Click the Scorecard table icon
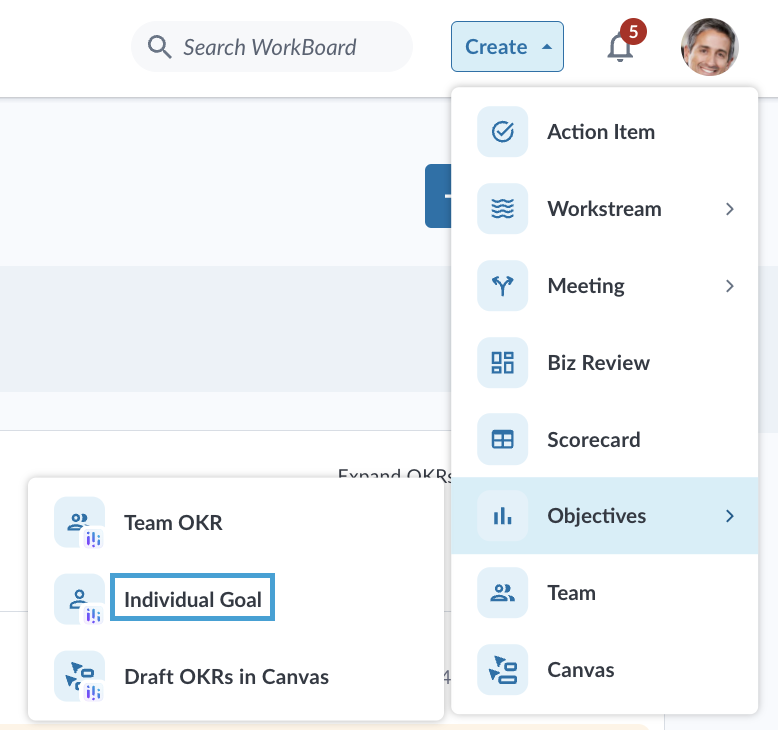 502,439
